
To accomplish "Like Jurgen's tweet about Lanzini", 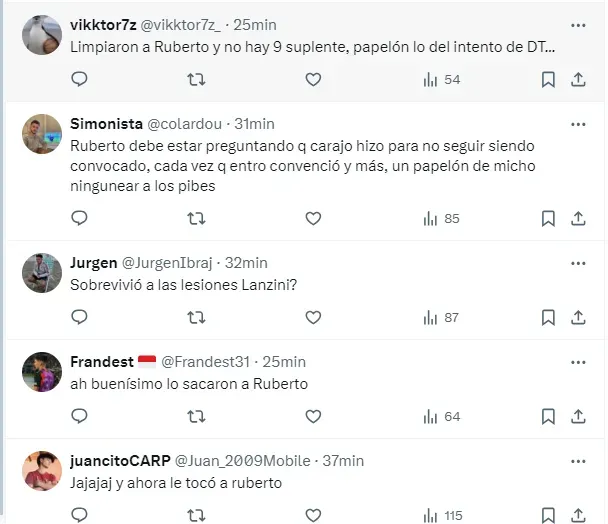I will click(313, 318).
